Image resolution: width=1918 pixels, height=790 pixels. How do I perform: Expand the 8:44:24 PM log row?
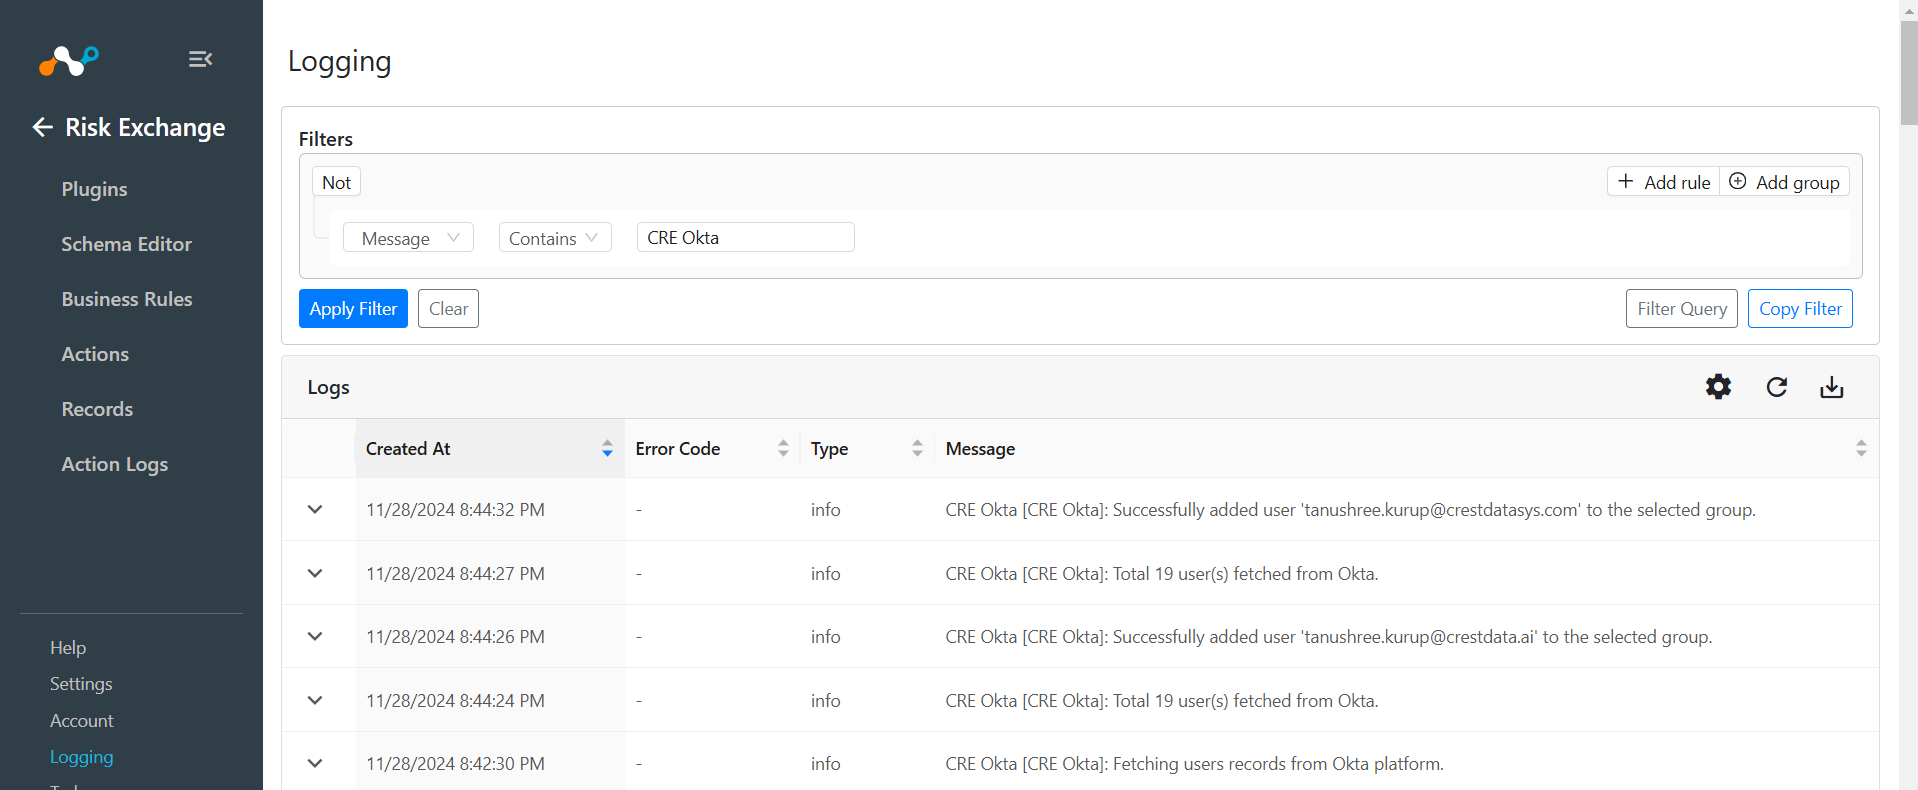tap(315, 700)
